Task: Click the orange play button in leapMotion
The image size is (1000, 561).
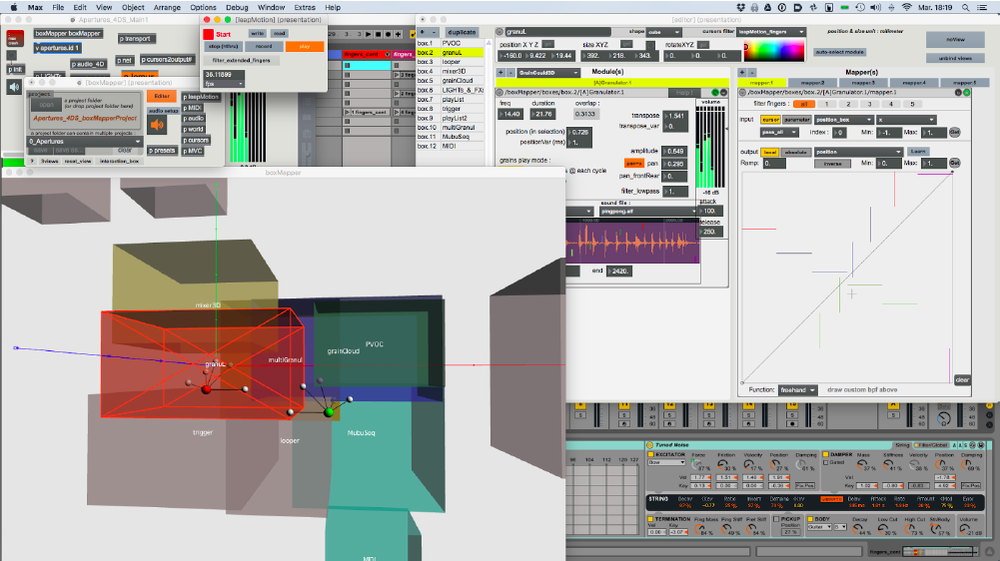Action: [x=305, y=47]
